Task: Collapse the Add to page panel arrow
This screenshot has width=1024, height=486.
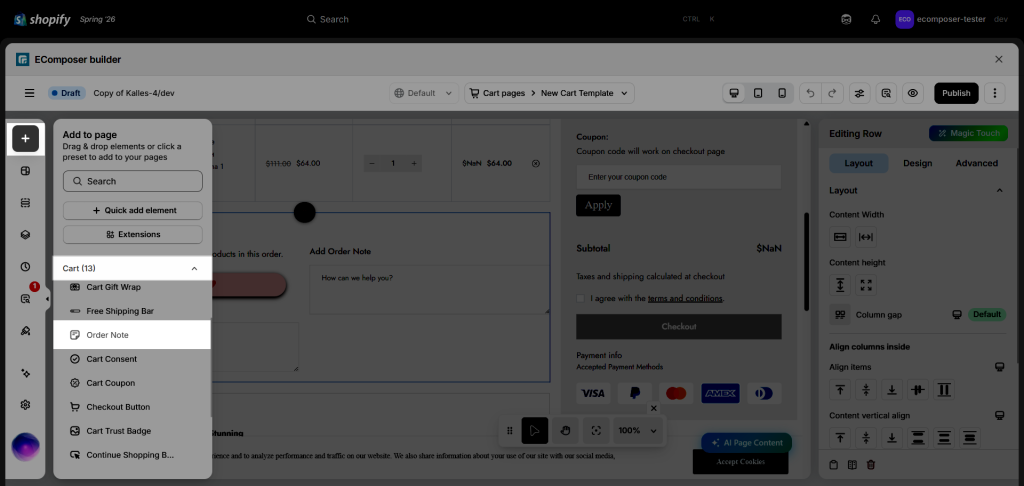Action: tap(47, 299)
